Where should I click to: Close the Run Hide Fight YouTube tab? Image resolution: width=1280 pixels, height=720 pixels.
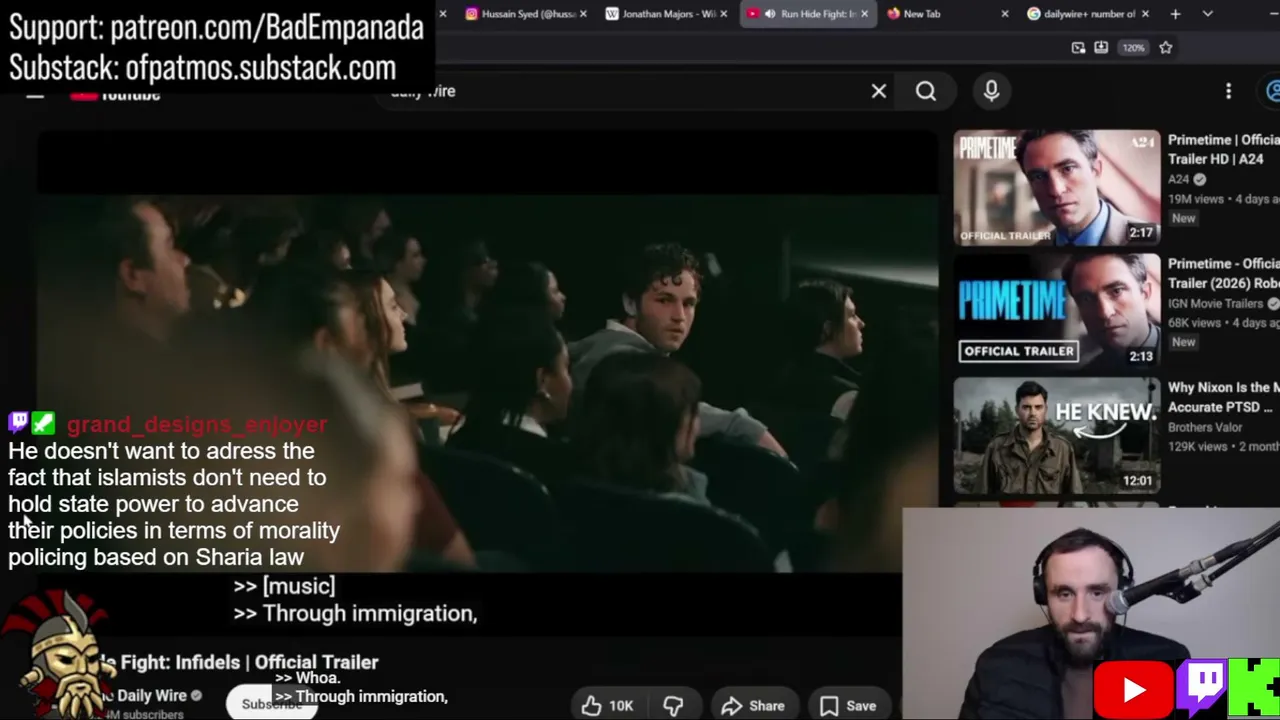tap(865, 14)
